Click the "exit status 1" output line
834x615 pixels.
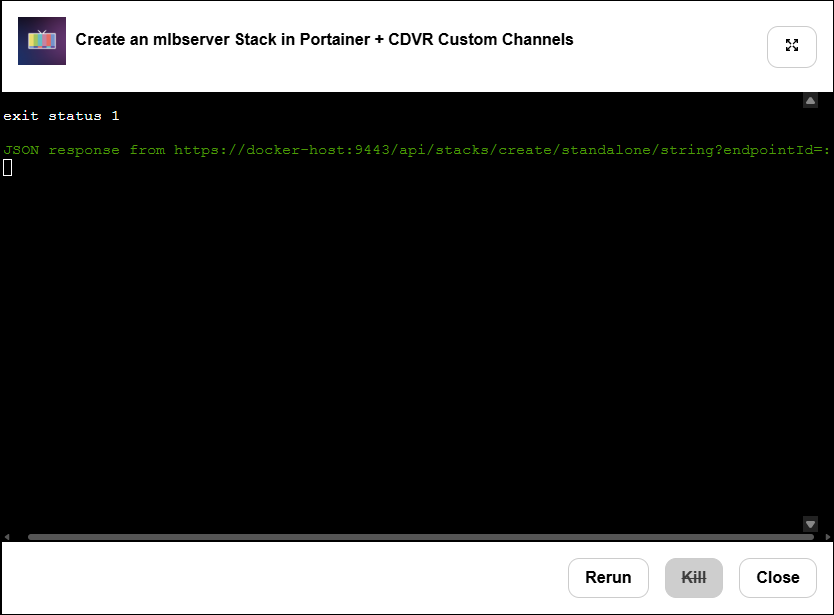coord(61,116)
